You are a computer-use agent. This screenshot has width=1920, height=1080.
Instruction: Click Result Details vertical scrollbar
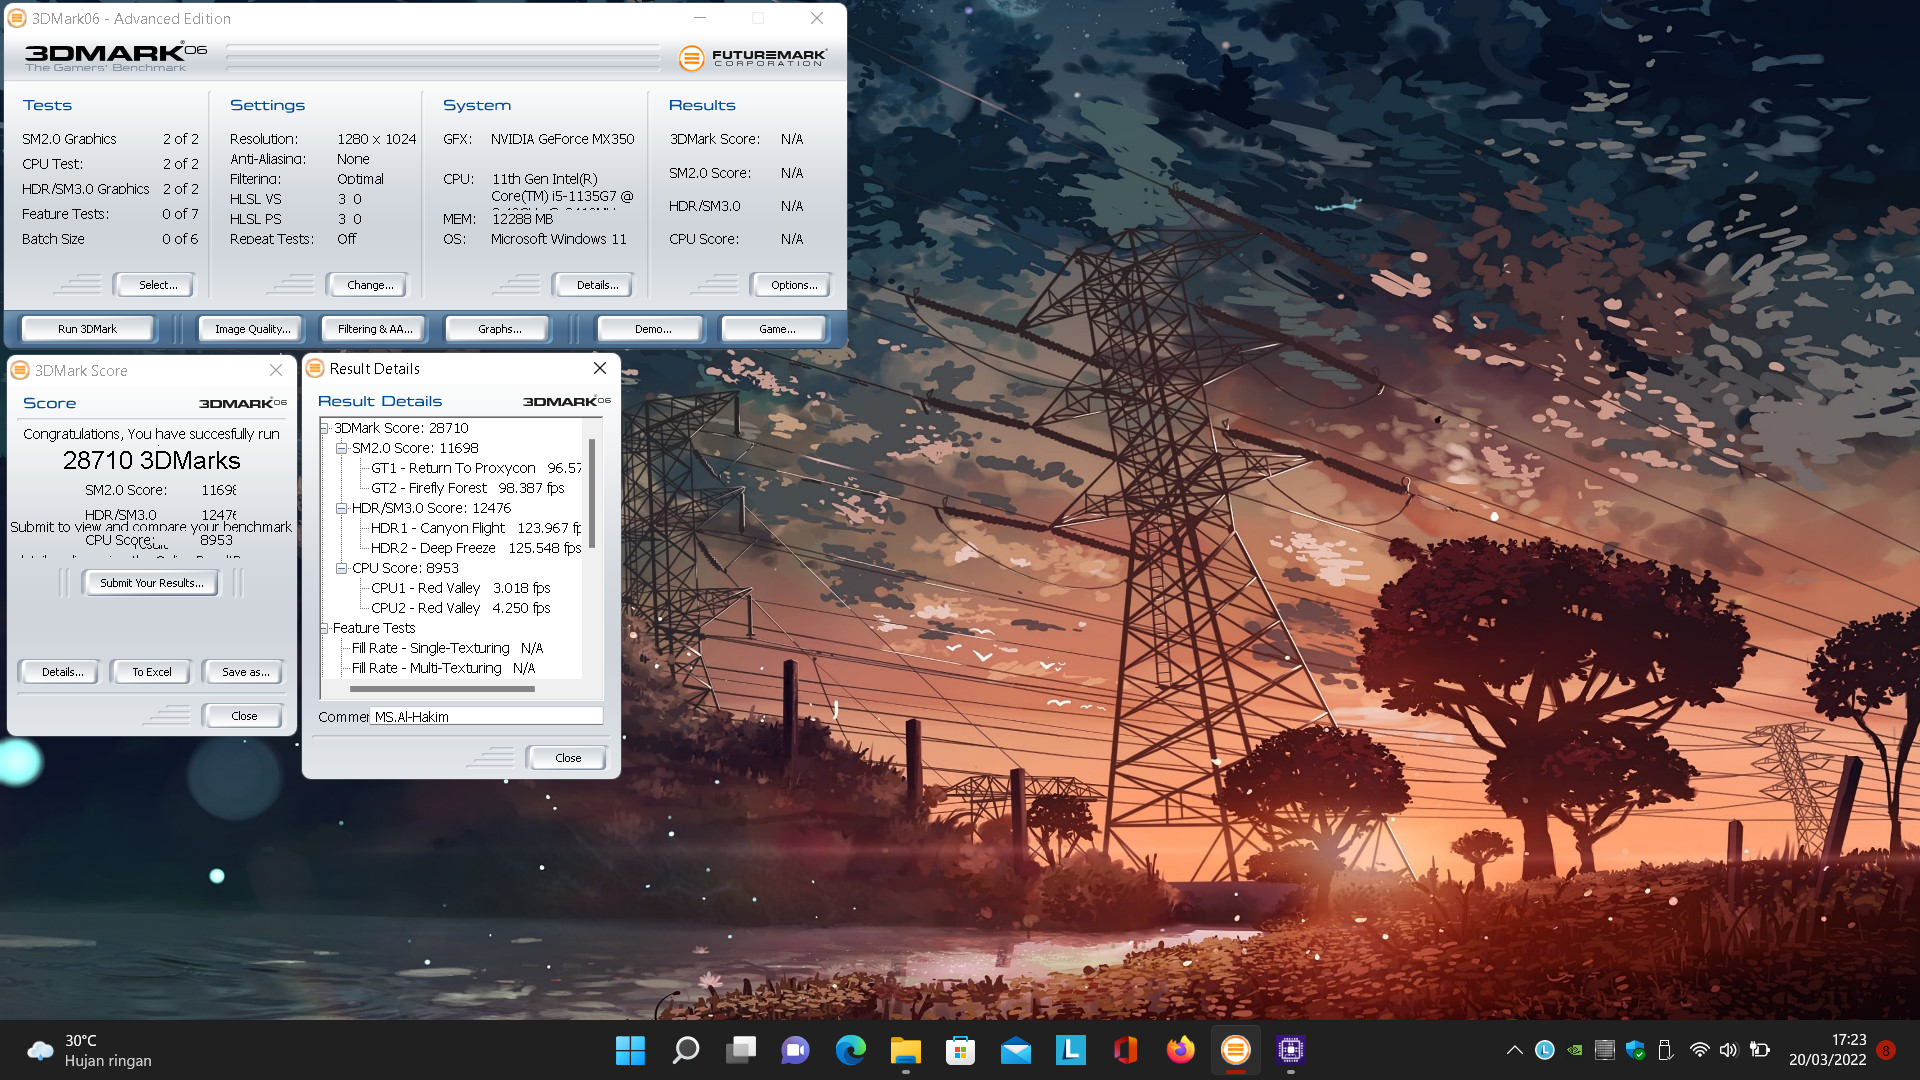(x=592, y=494)
